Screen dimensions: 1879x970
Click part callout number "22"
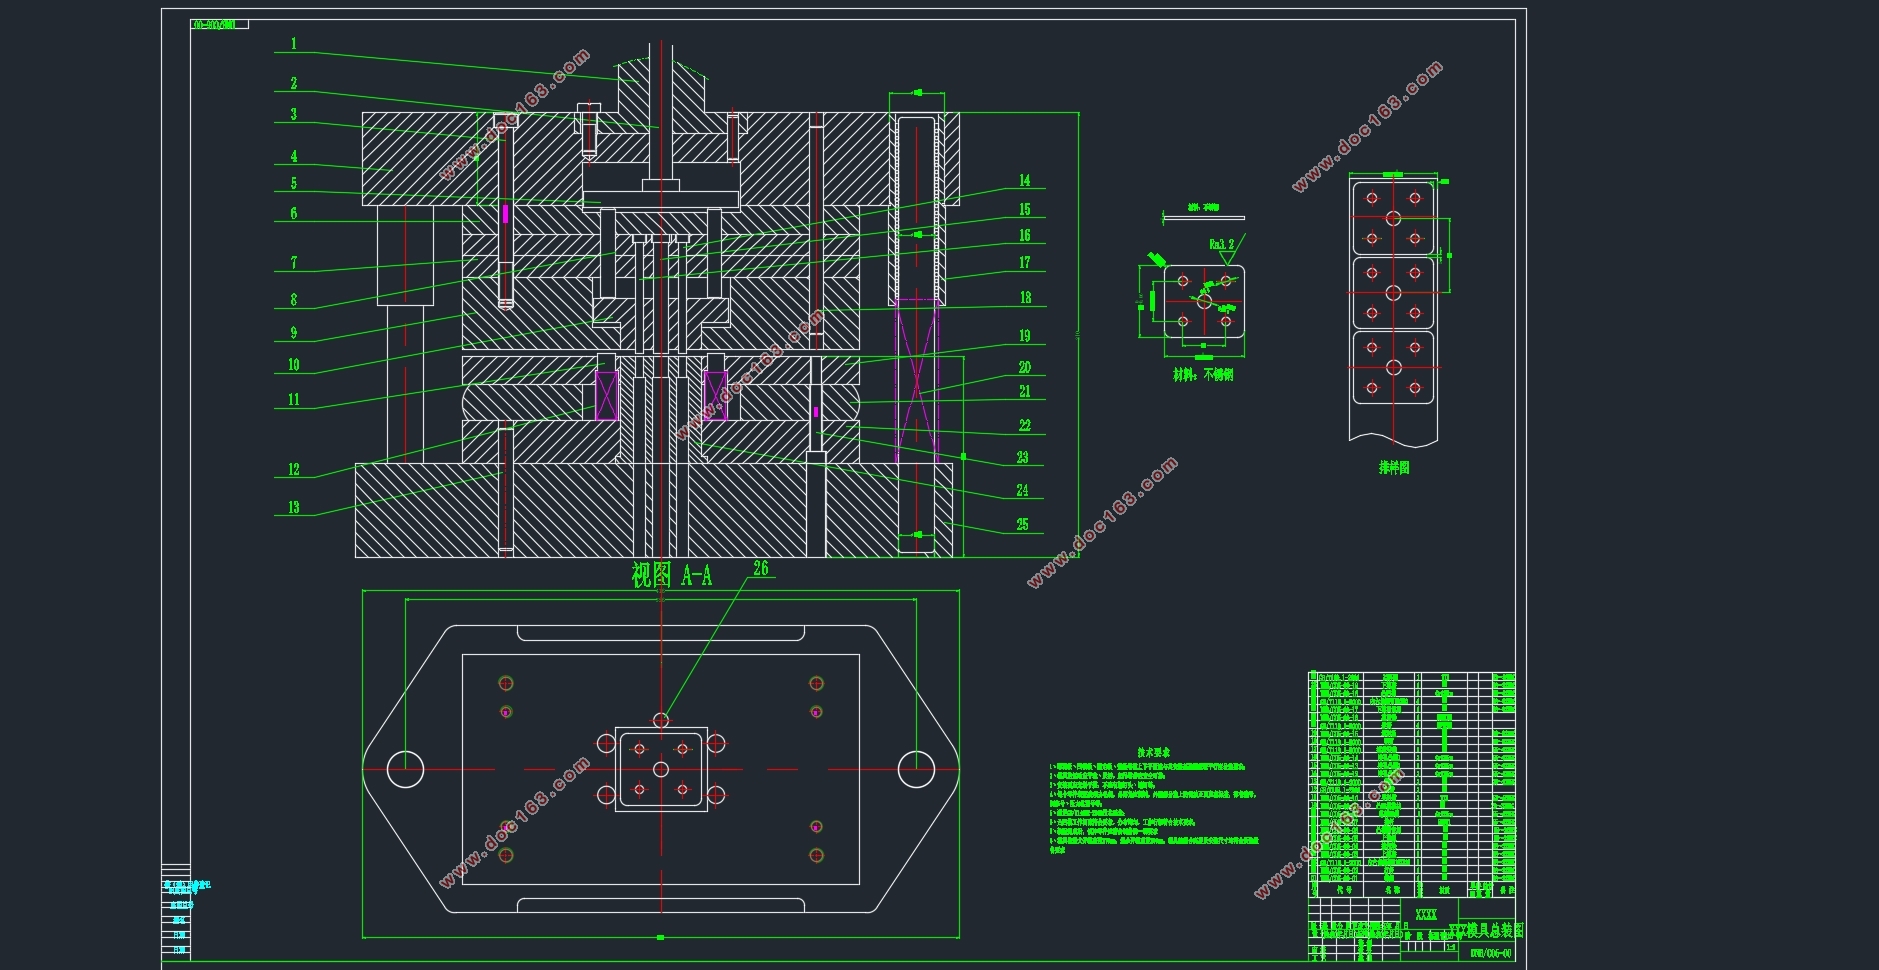[1025, 426]
